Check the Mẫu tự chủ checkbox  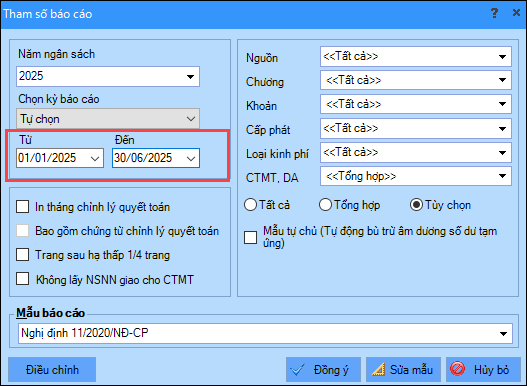click(250, 237)
